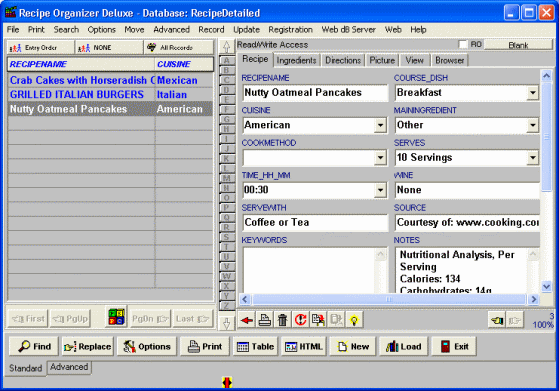The image size is (559, 391).
Task: Switch to the Picture tab
Action: [x=382, y=61]
